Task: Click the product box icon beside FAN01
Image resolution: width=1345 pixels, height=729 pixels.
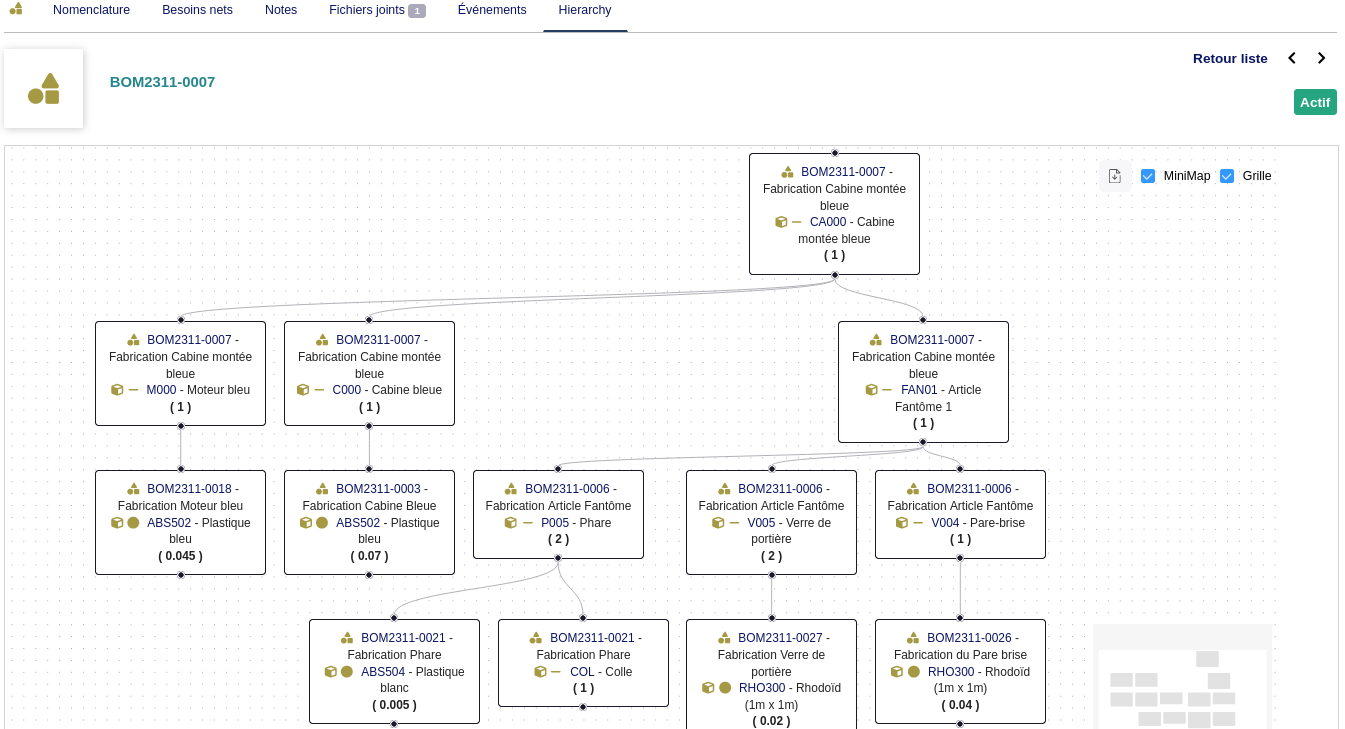Action: pyautogui.click(x=871, y=390)
